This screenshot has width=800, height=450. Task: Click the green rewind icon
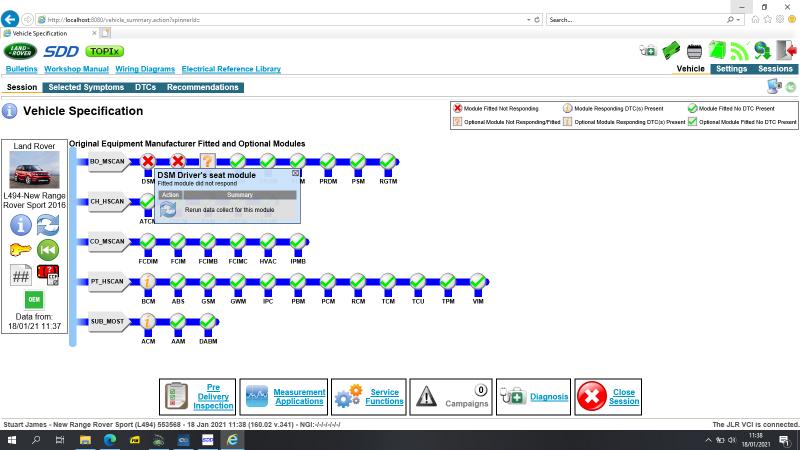coord(48,250)
